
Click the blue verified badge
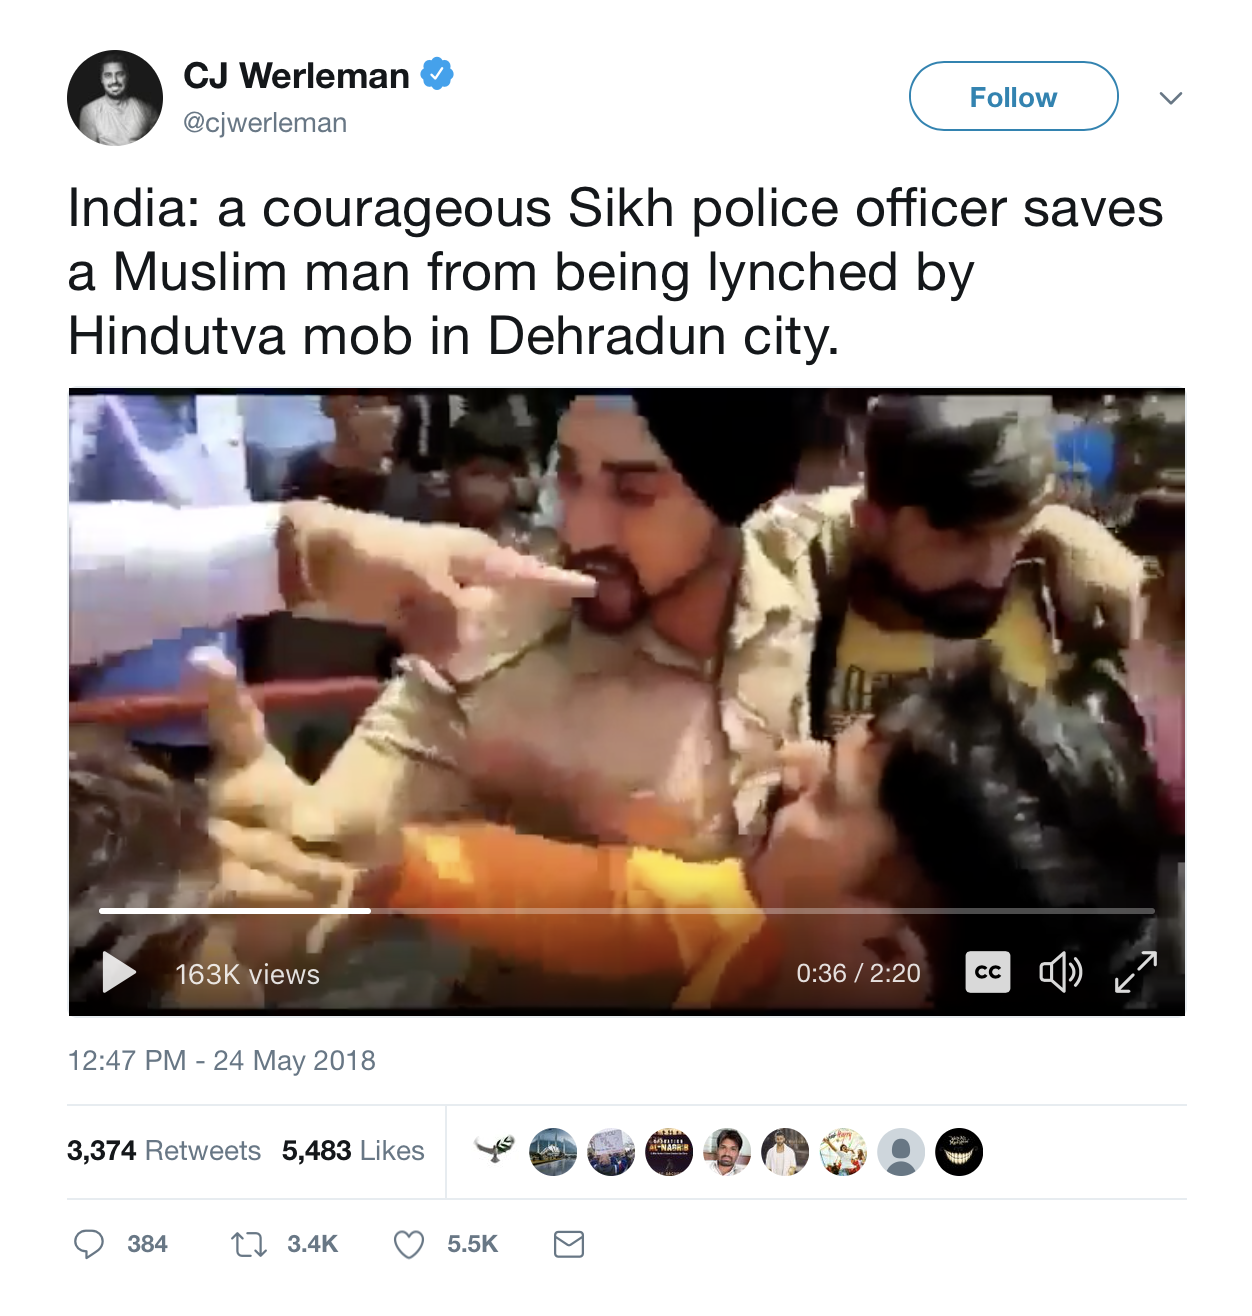click(x=437, y=74)
